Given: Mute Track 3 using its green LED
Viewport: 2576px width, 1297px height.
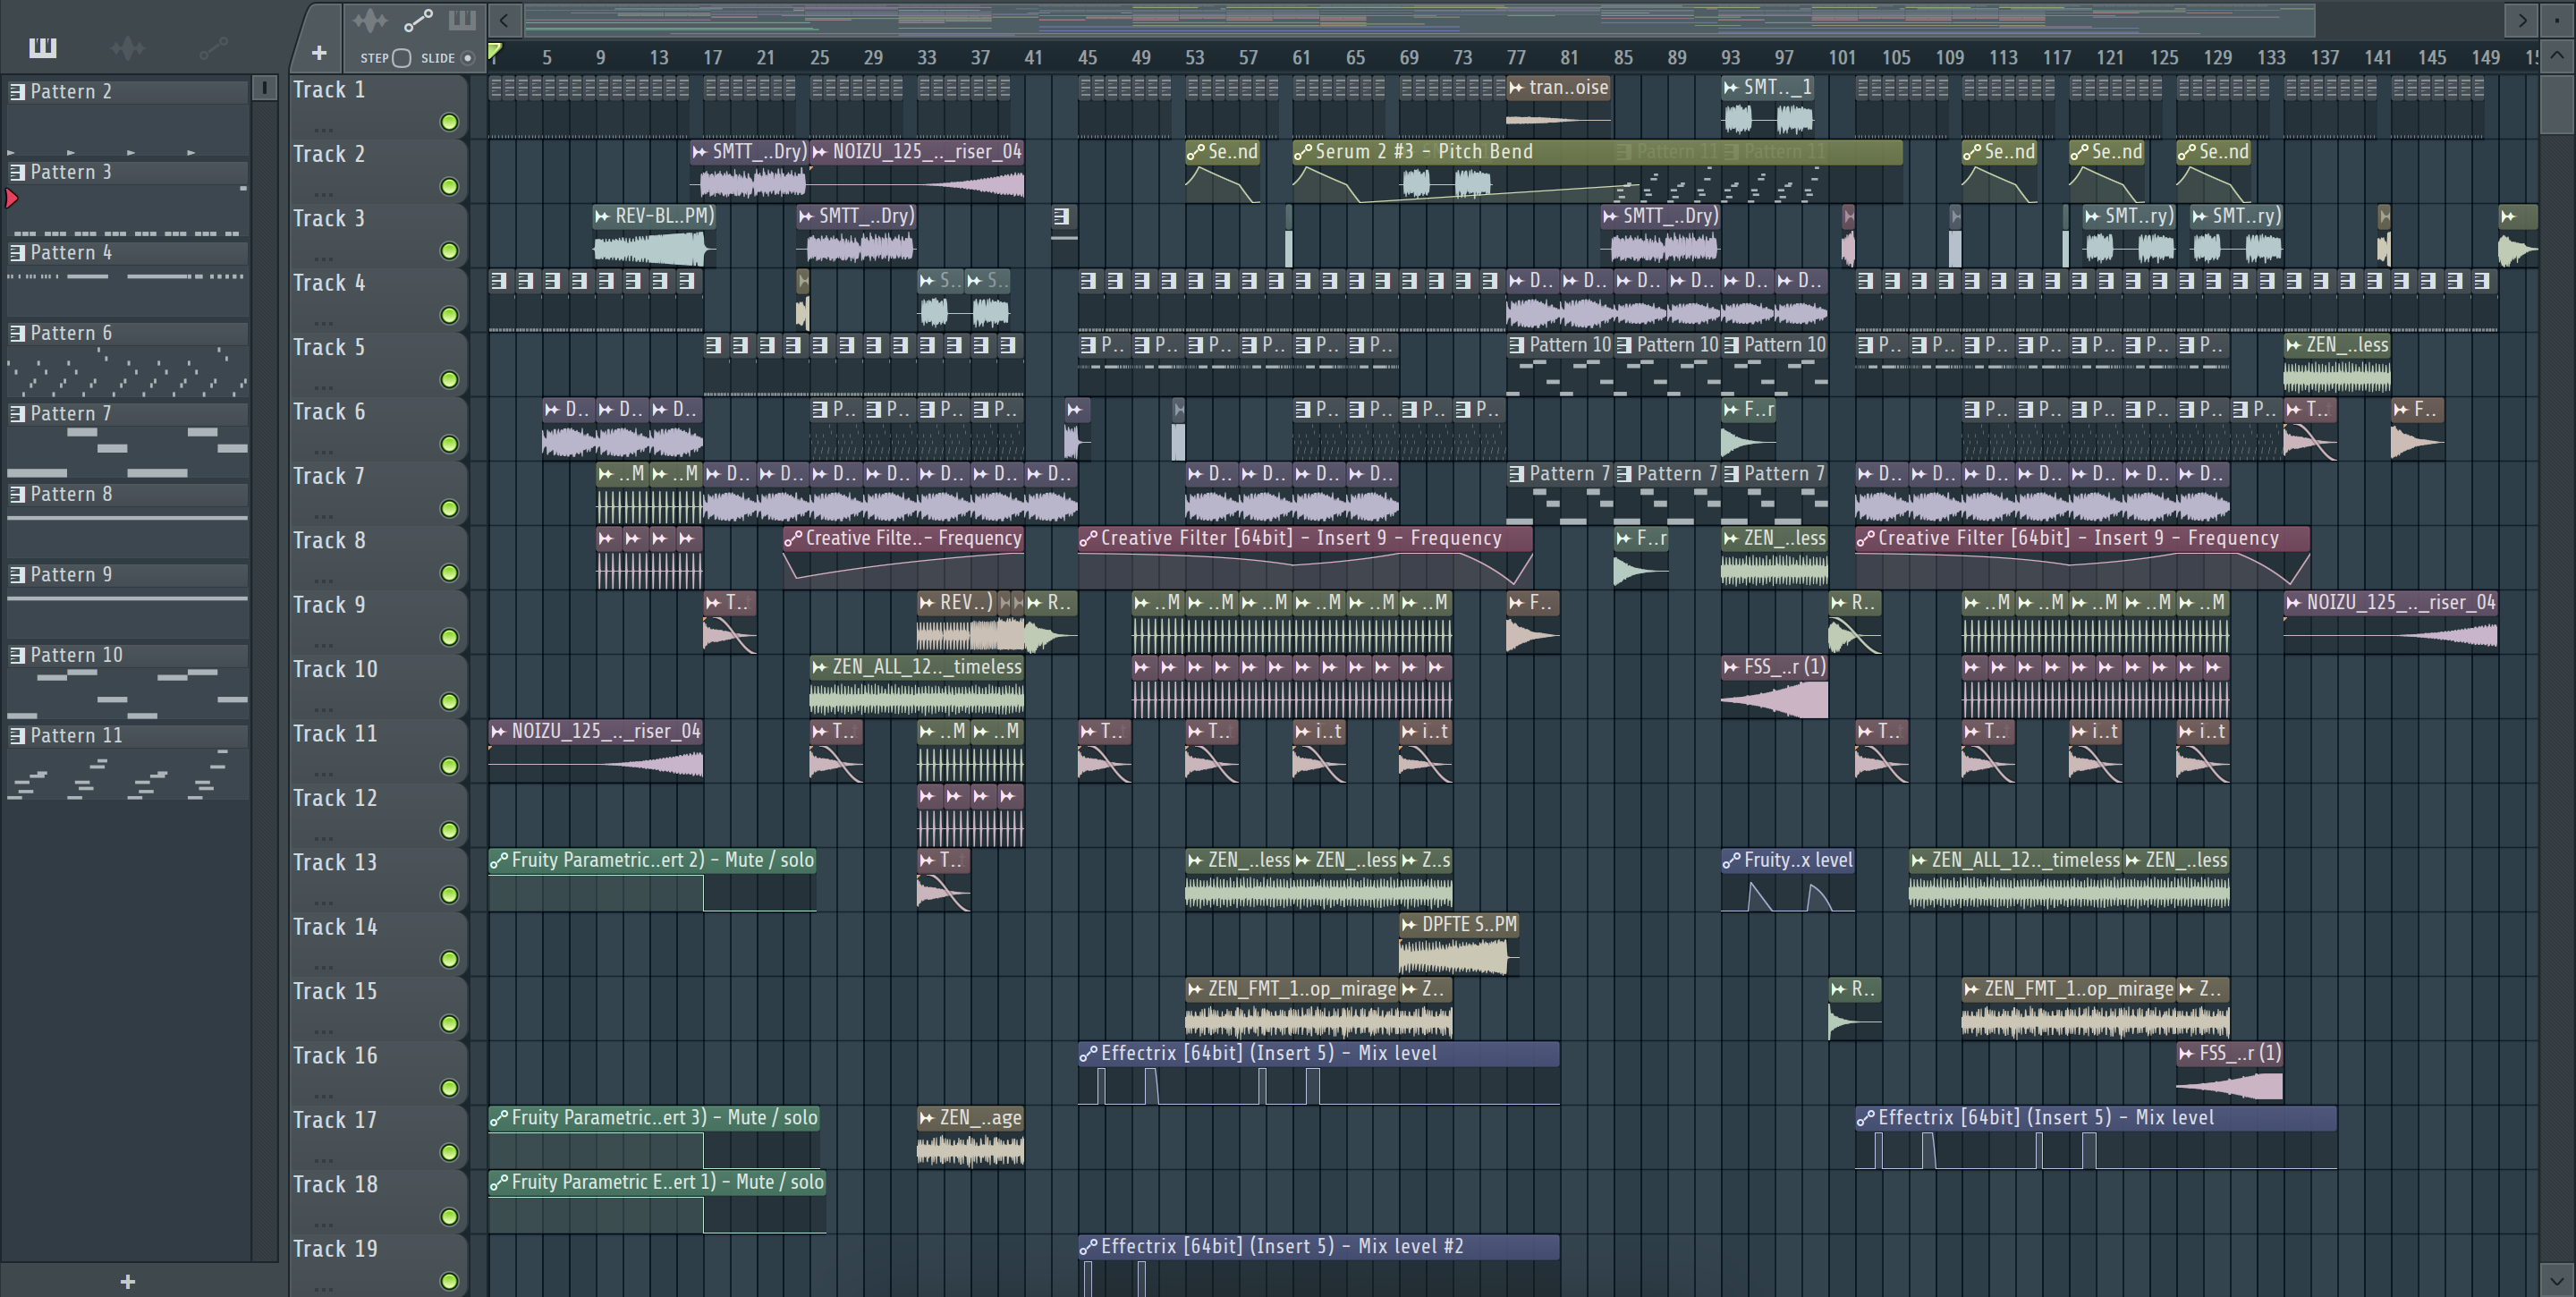Looking at the screenshot, I should point(449,251).
